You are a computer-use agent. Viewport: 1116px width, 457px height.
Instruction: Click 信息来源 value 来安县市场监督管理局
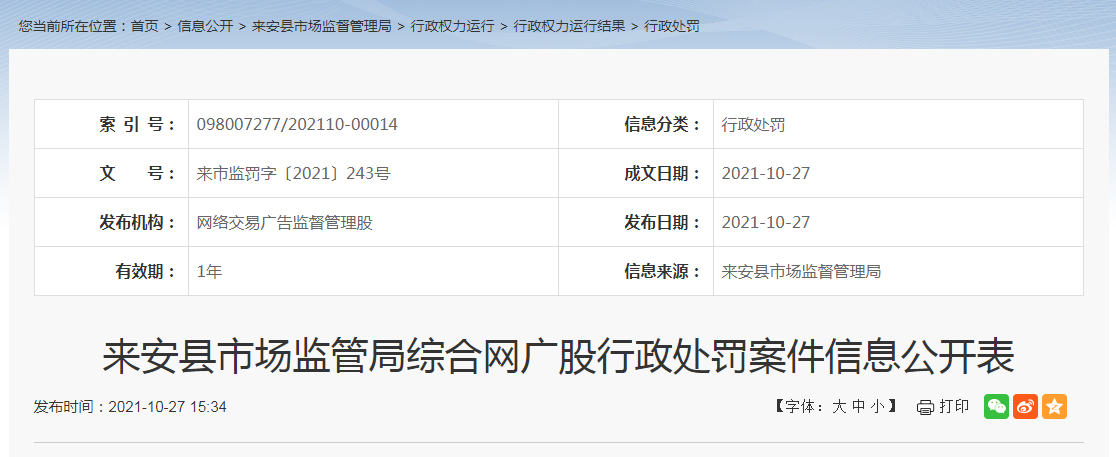[x=801, y=271]
